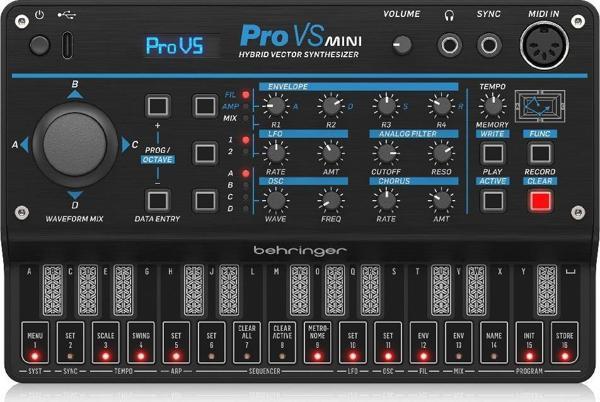
Task: Click the MIDI IN socket
Action: [x=544, y=45]
